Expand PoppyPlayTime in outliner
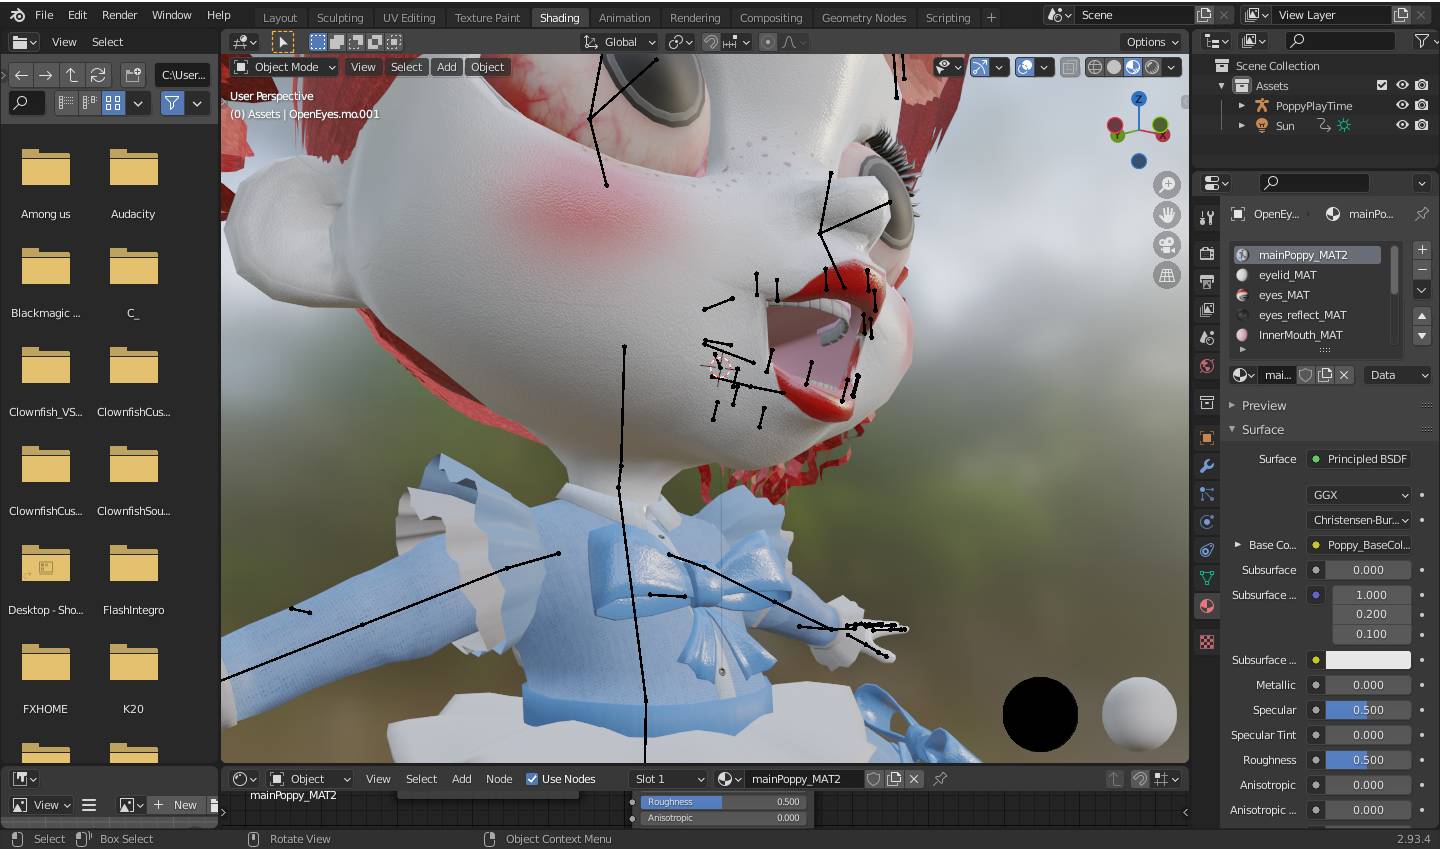1440x849 pixels. [x=1242, y=106]
